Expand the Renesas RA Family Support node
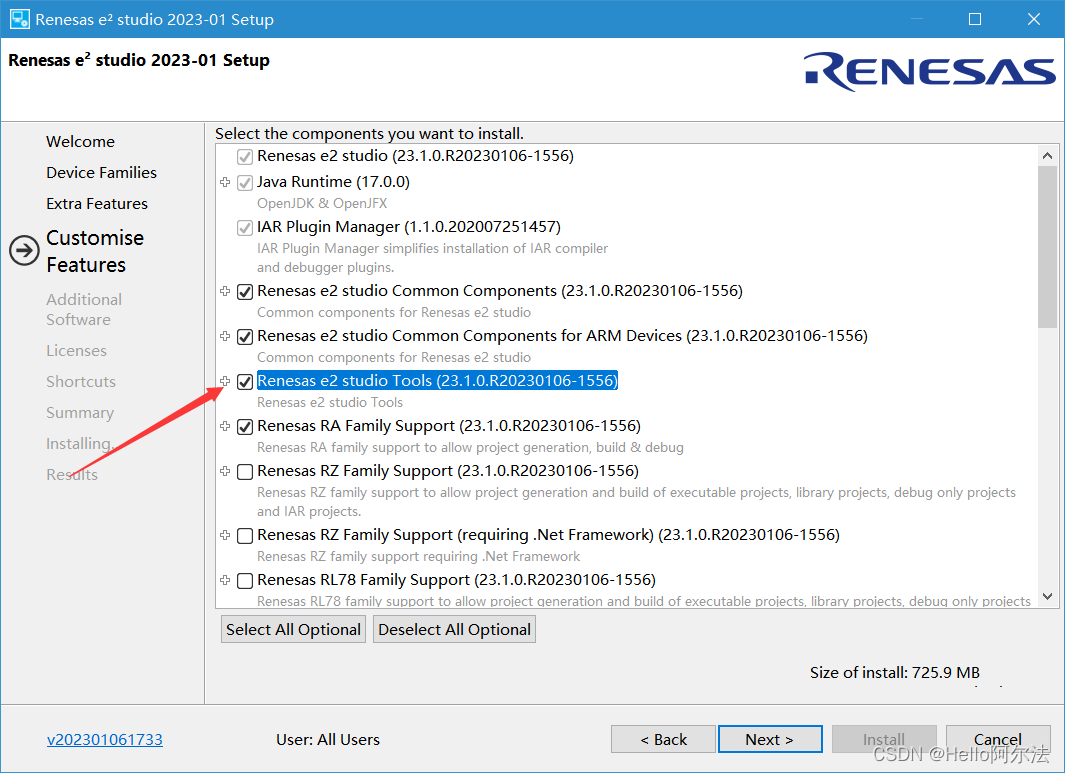 226,426
